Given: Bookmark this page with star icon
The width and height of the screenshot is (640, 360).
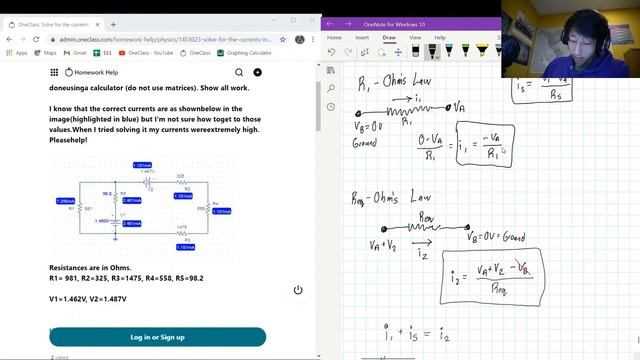Looking at the screenshot, I should [x=283, y=40].
